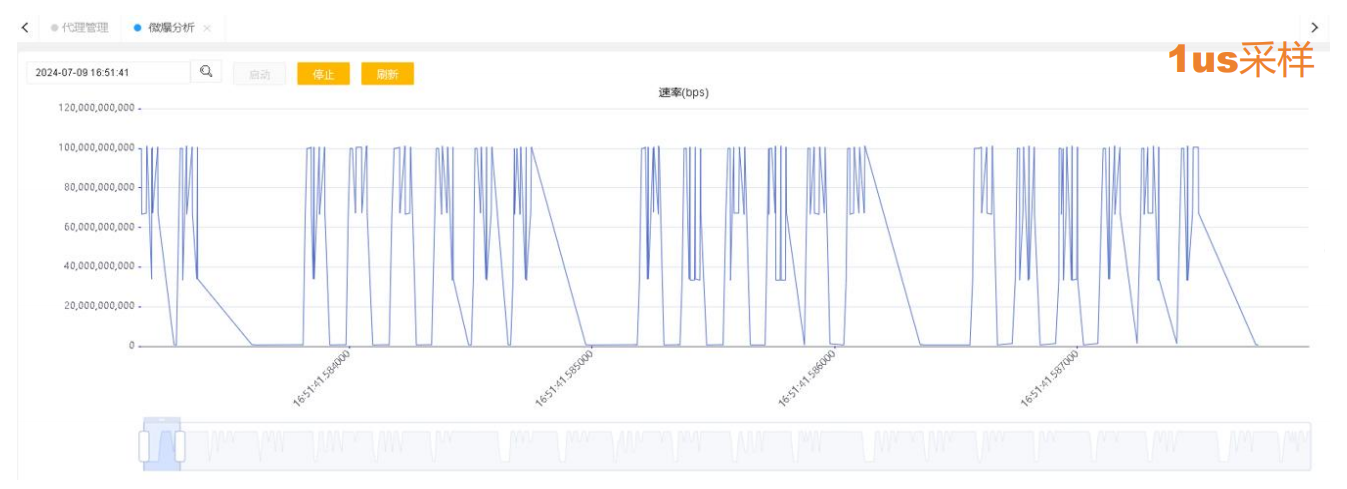1347x489 pixels.
Task: Close the 微爆分析 tab
Action: point(207,28)
